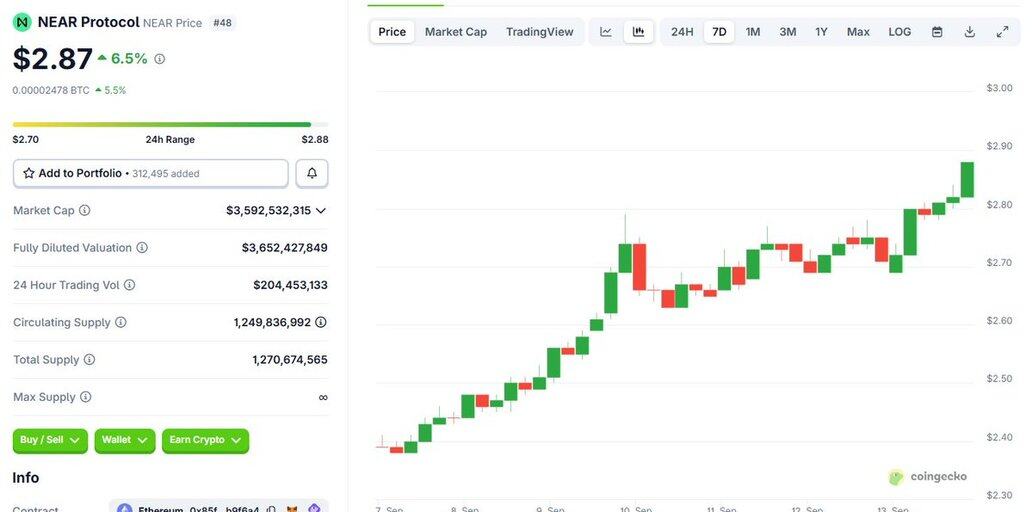Switch chart range to 1M
This screenshot has width=1032, height=512.
click(x=753, y=32)
